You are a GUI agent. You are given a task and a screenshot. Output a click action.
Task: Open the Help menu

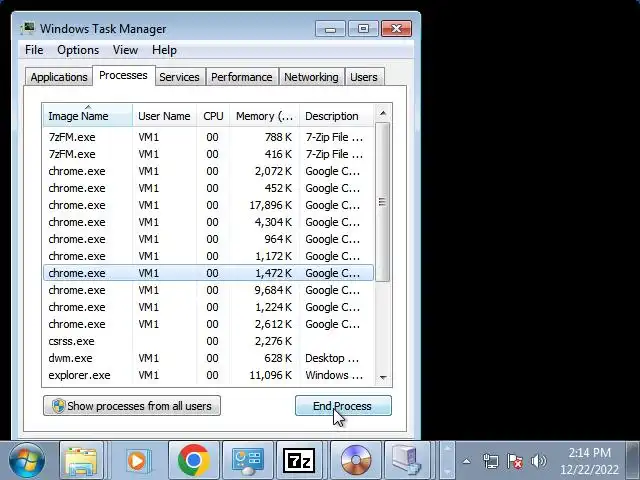[164, 50]
